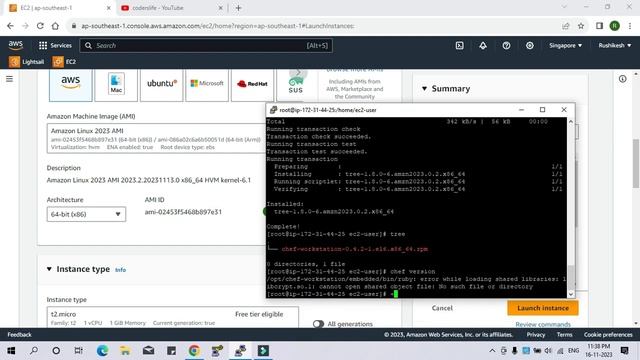Viewport: 640px width, 360px height.
Task: Open the Chrome profile avatar
Action: [615, 26]
